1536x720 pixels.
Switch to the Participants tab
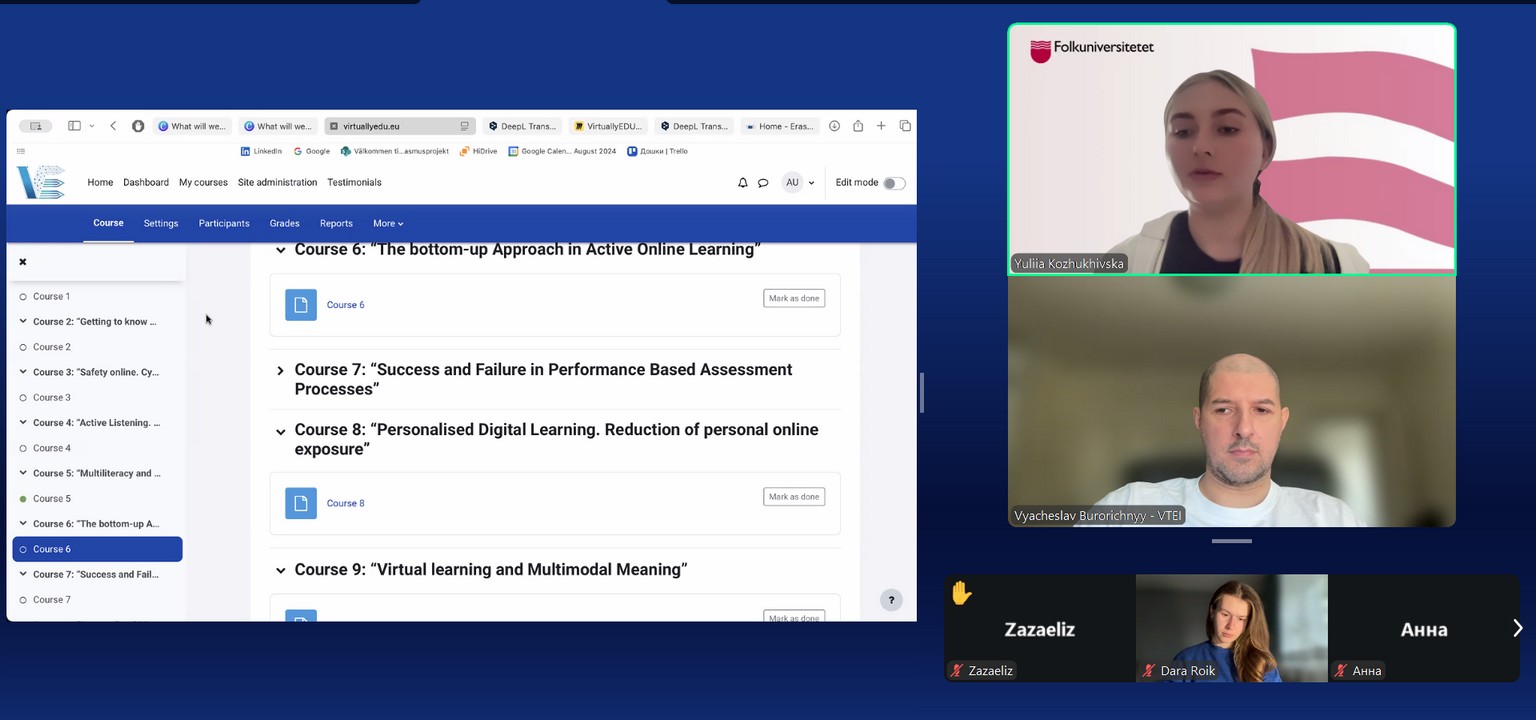[224, 224]
